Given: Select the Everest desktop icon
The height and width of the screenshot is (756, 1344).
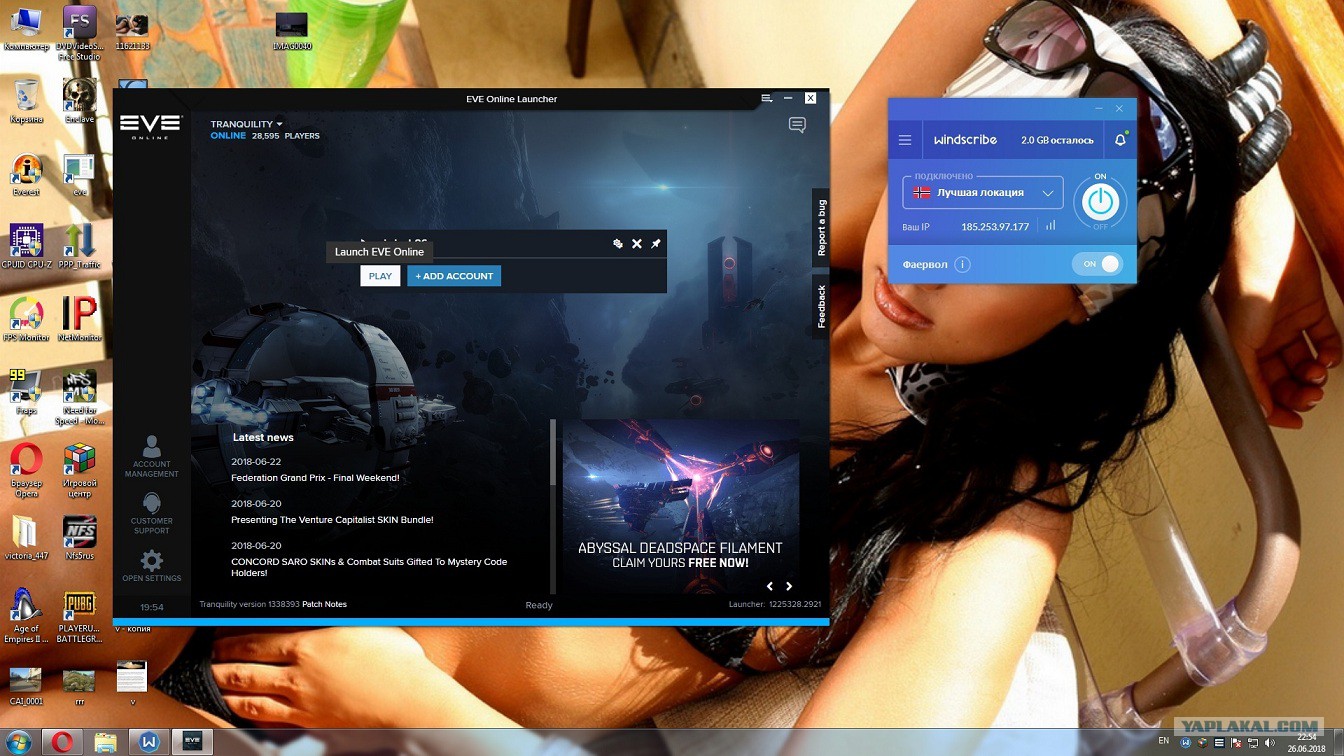Looking at the screenshot, I should (26, 175).
